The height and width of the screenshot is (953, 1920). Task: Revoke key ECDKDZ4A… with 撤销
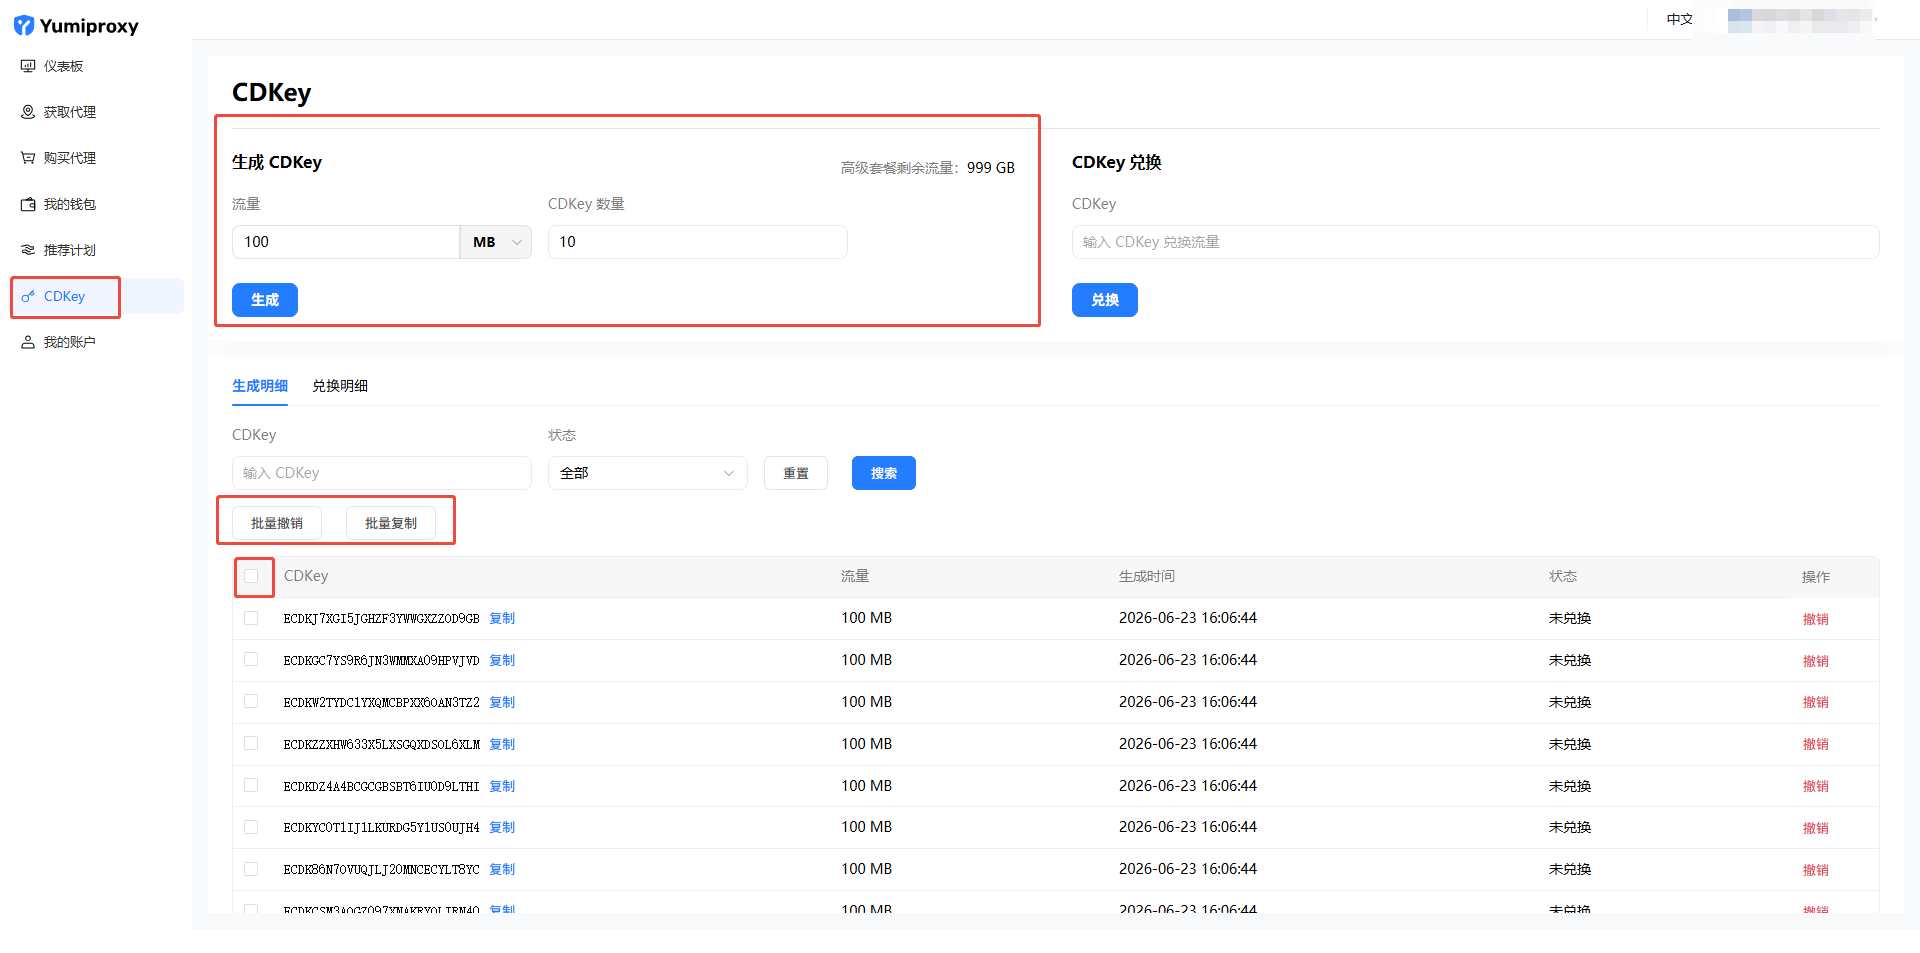tap(1816, 786)
